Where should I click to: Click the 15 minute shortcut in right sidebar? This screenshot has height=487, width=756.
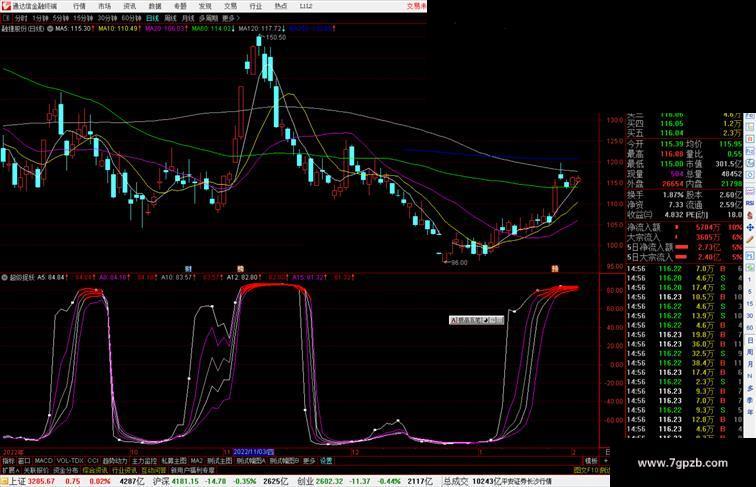[x=750, y=304]
